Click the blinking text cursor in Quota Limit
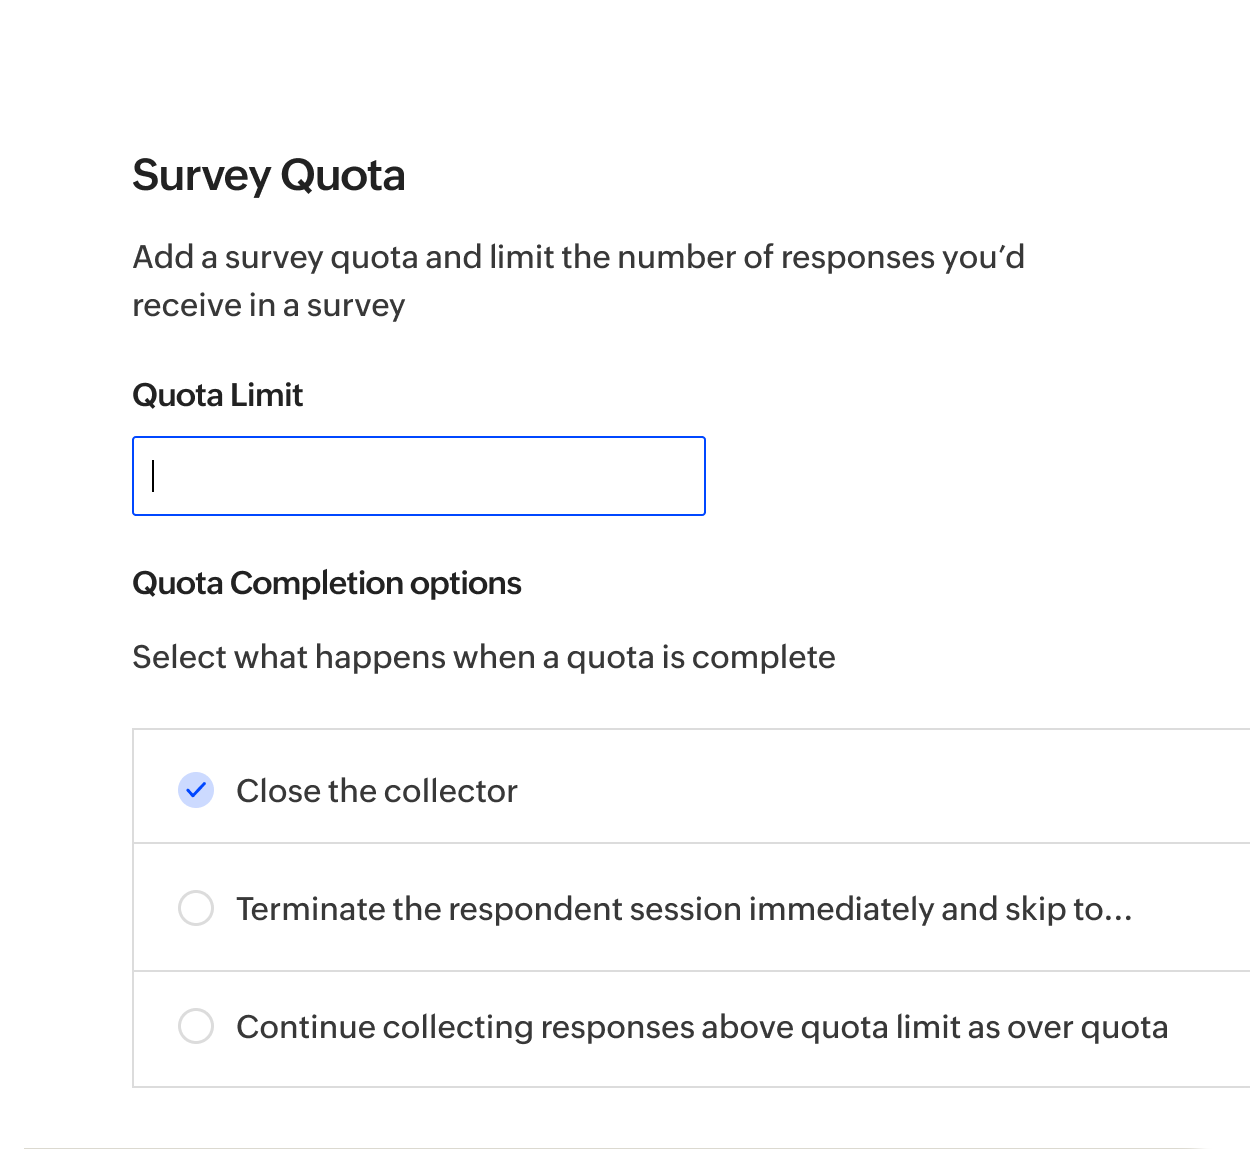1250x1149 pixels. (x=153, y=476)
